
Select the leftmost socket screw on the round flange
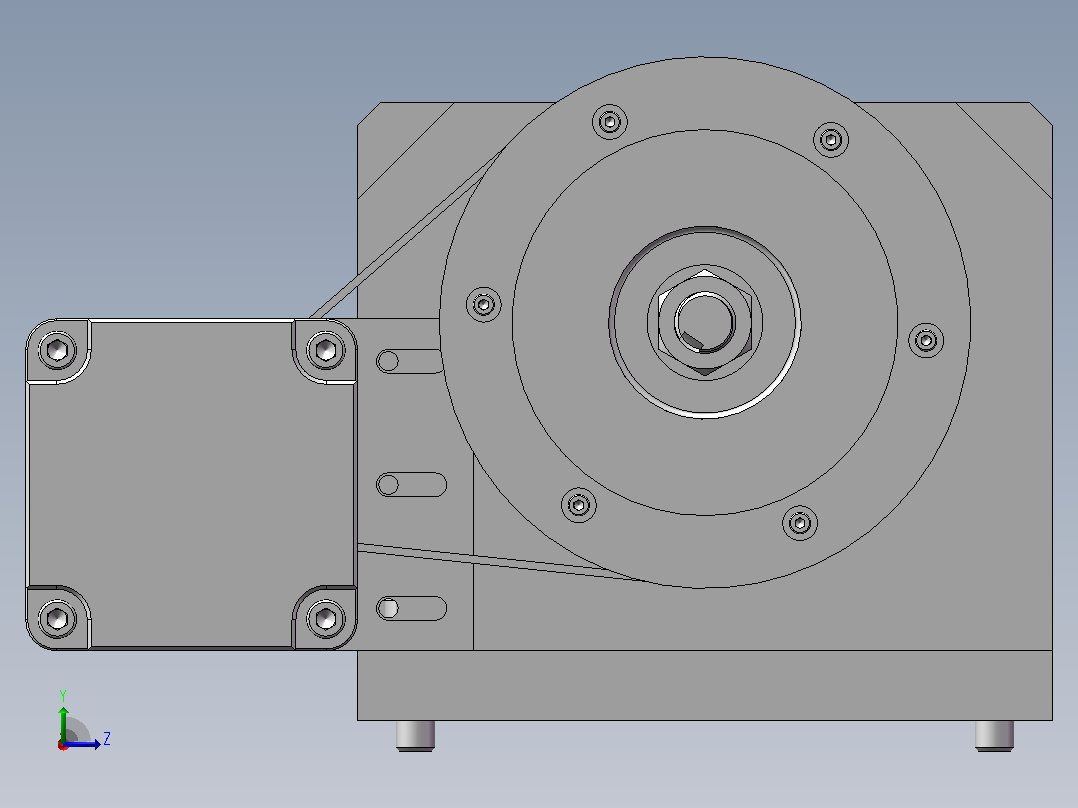click(483, 304)
